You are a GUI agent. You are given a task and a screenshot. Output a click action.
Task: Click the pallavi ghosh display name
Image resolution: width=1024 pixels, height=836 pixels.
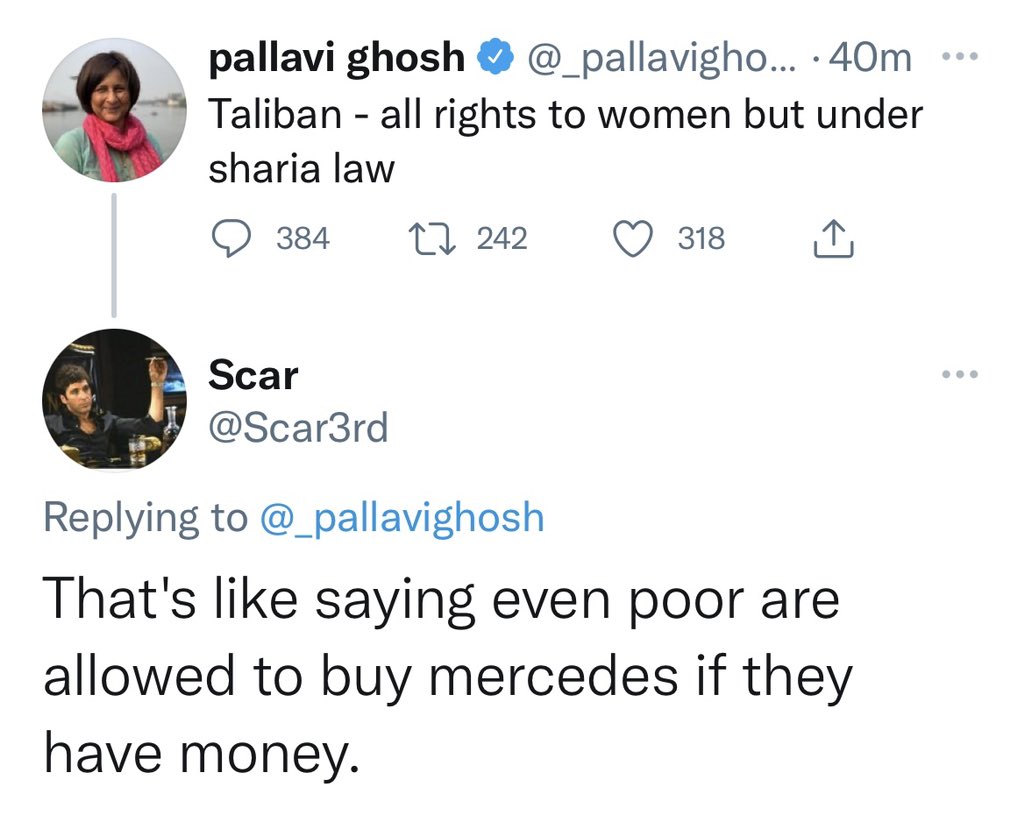(336, 60)
